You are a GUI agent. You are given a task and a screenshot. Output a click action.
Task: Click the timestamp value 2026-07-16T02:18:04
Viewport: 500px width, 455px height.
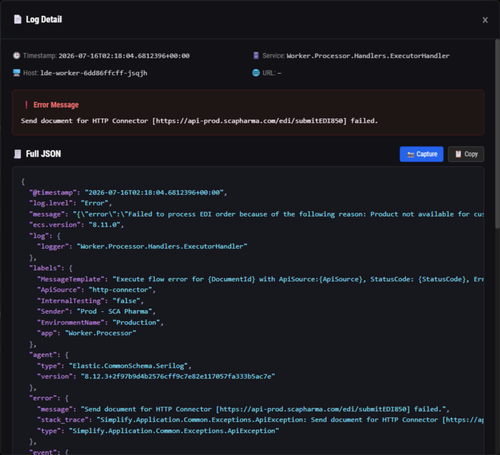[124, 56]
